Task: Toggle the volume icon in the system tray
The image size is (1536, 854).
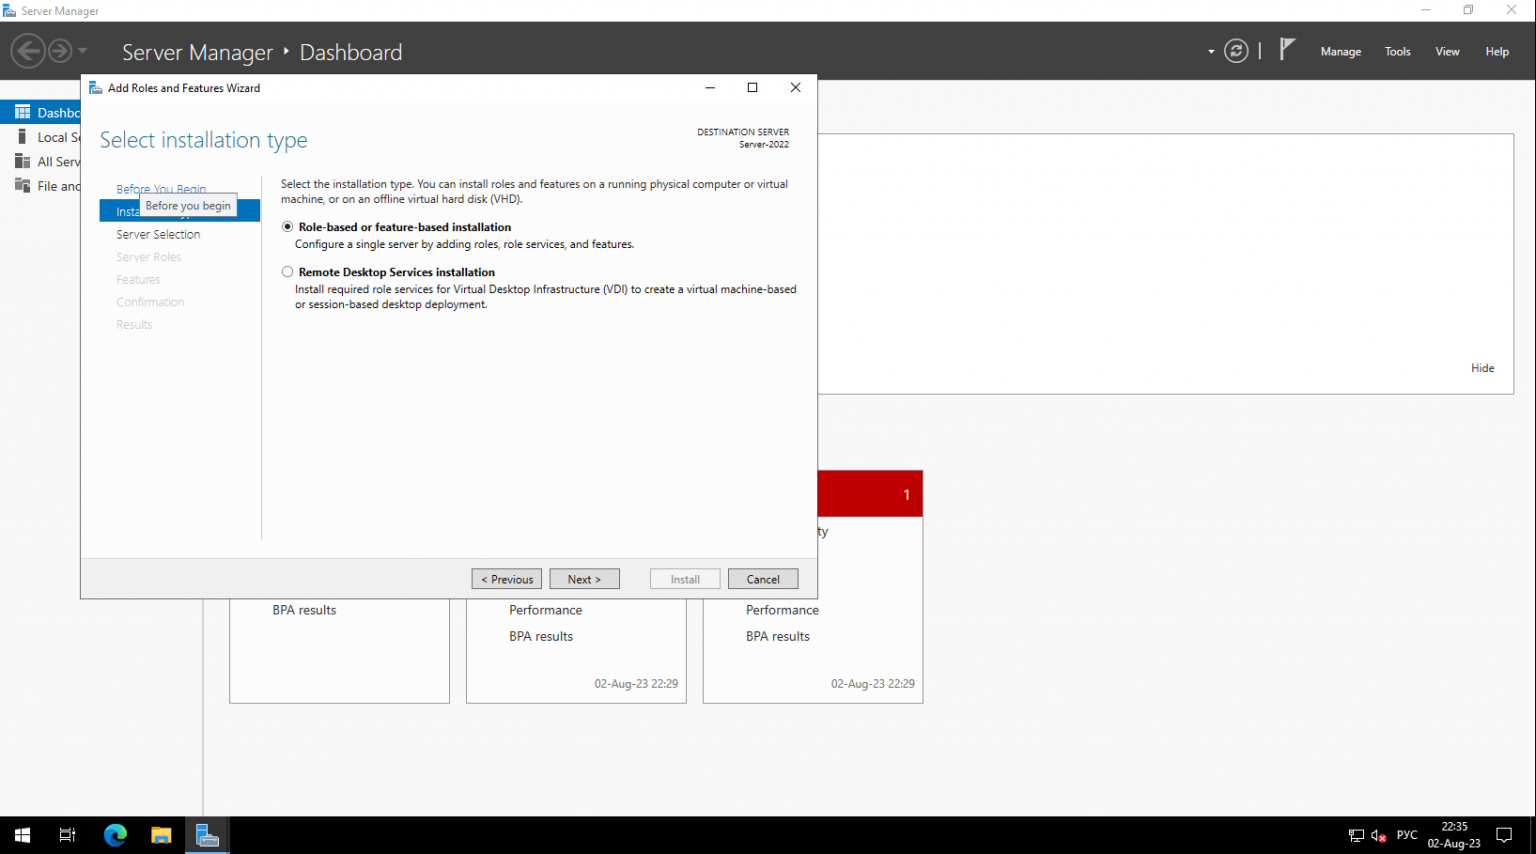Action: tap(1377, 835)
